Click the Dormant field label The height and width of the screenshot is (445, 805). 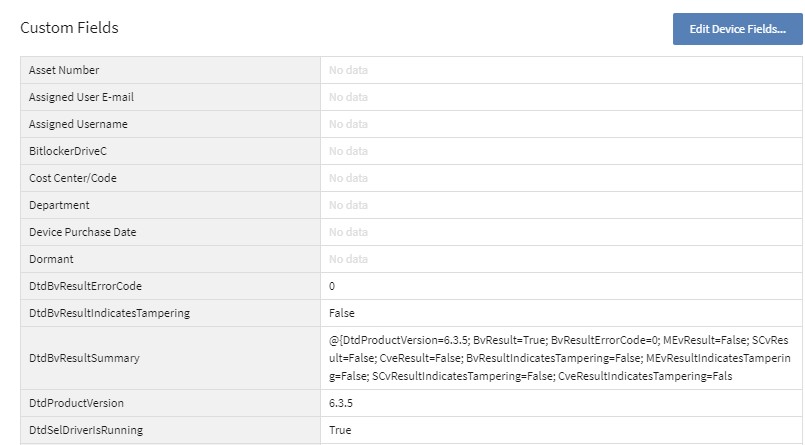(x=53, y=259)
